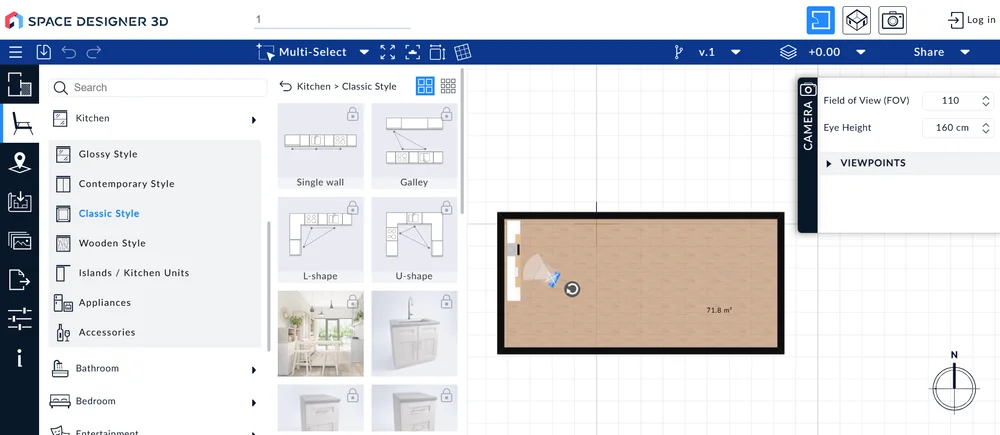Open the Multi-Select dropdown
The height and width of the screenshot is (435, 1000).
coord(364,52)
